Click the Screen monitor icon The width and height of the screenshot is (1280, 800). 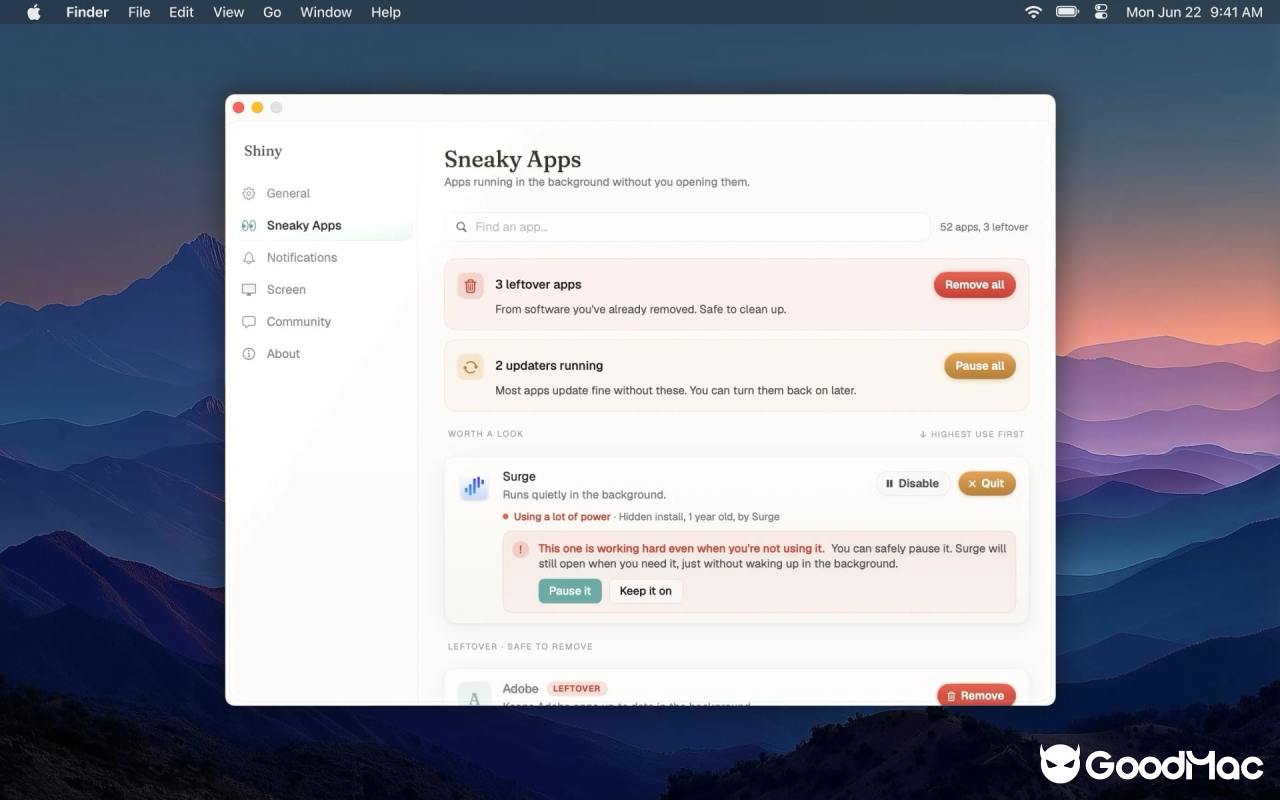(x=249, y=290)
